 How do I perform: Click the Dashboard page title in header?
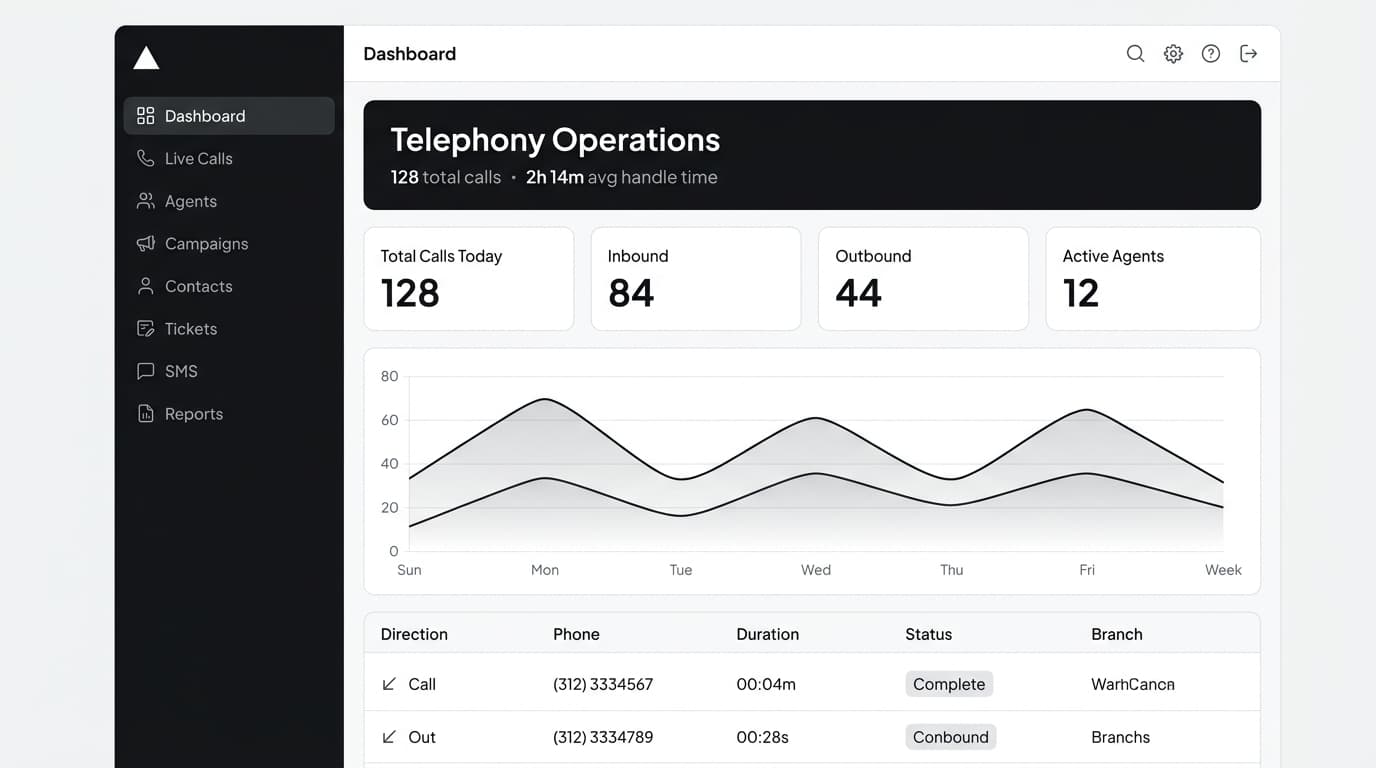click(409, 54)
